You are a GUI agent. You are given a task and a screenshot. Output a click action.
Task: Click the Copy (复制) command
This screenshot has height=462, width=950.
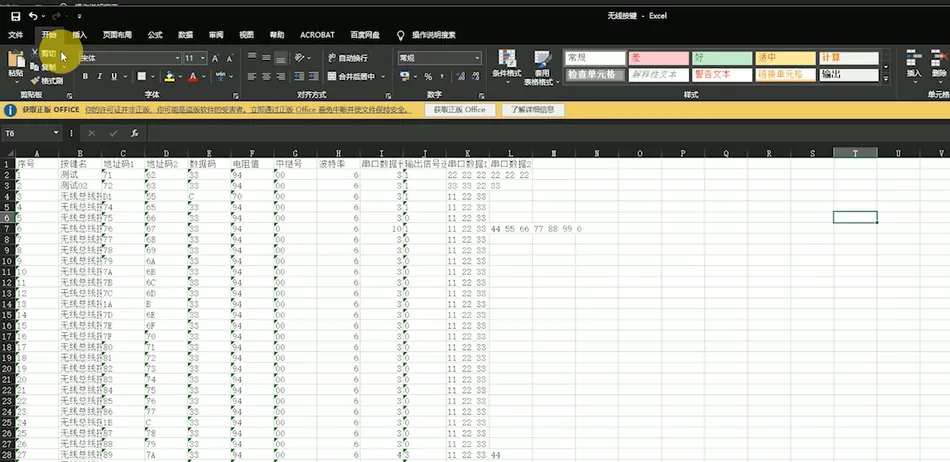(44, 67)
